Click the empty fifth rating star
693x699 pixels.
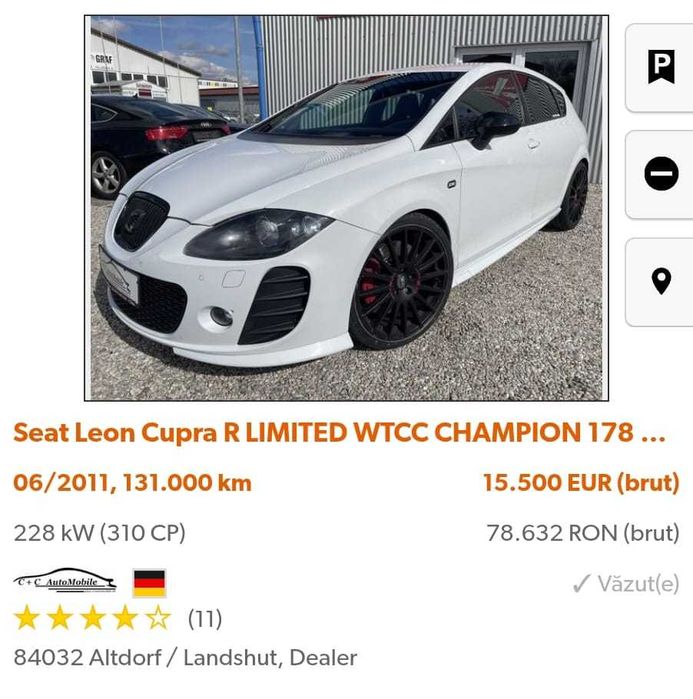click(158, 618)
